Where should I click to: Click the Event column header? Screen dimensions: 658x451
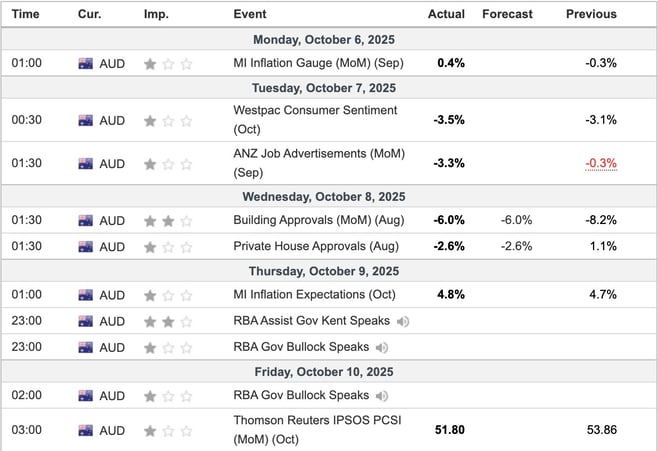click(249, 14)
